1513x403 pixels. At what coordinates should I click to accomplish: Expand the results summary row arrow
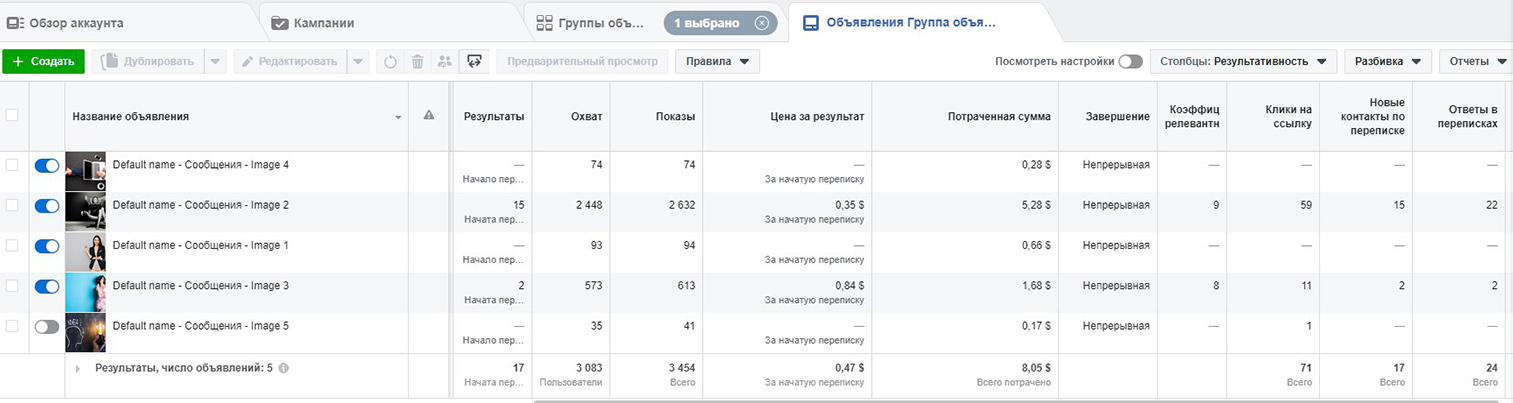77,368
